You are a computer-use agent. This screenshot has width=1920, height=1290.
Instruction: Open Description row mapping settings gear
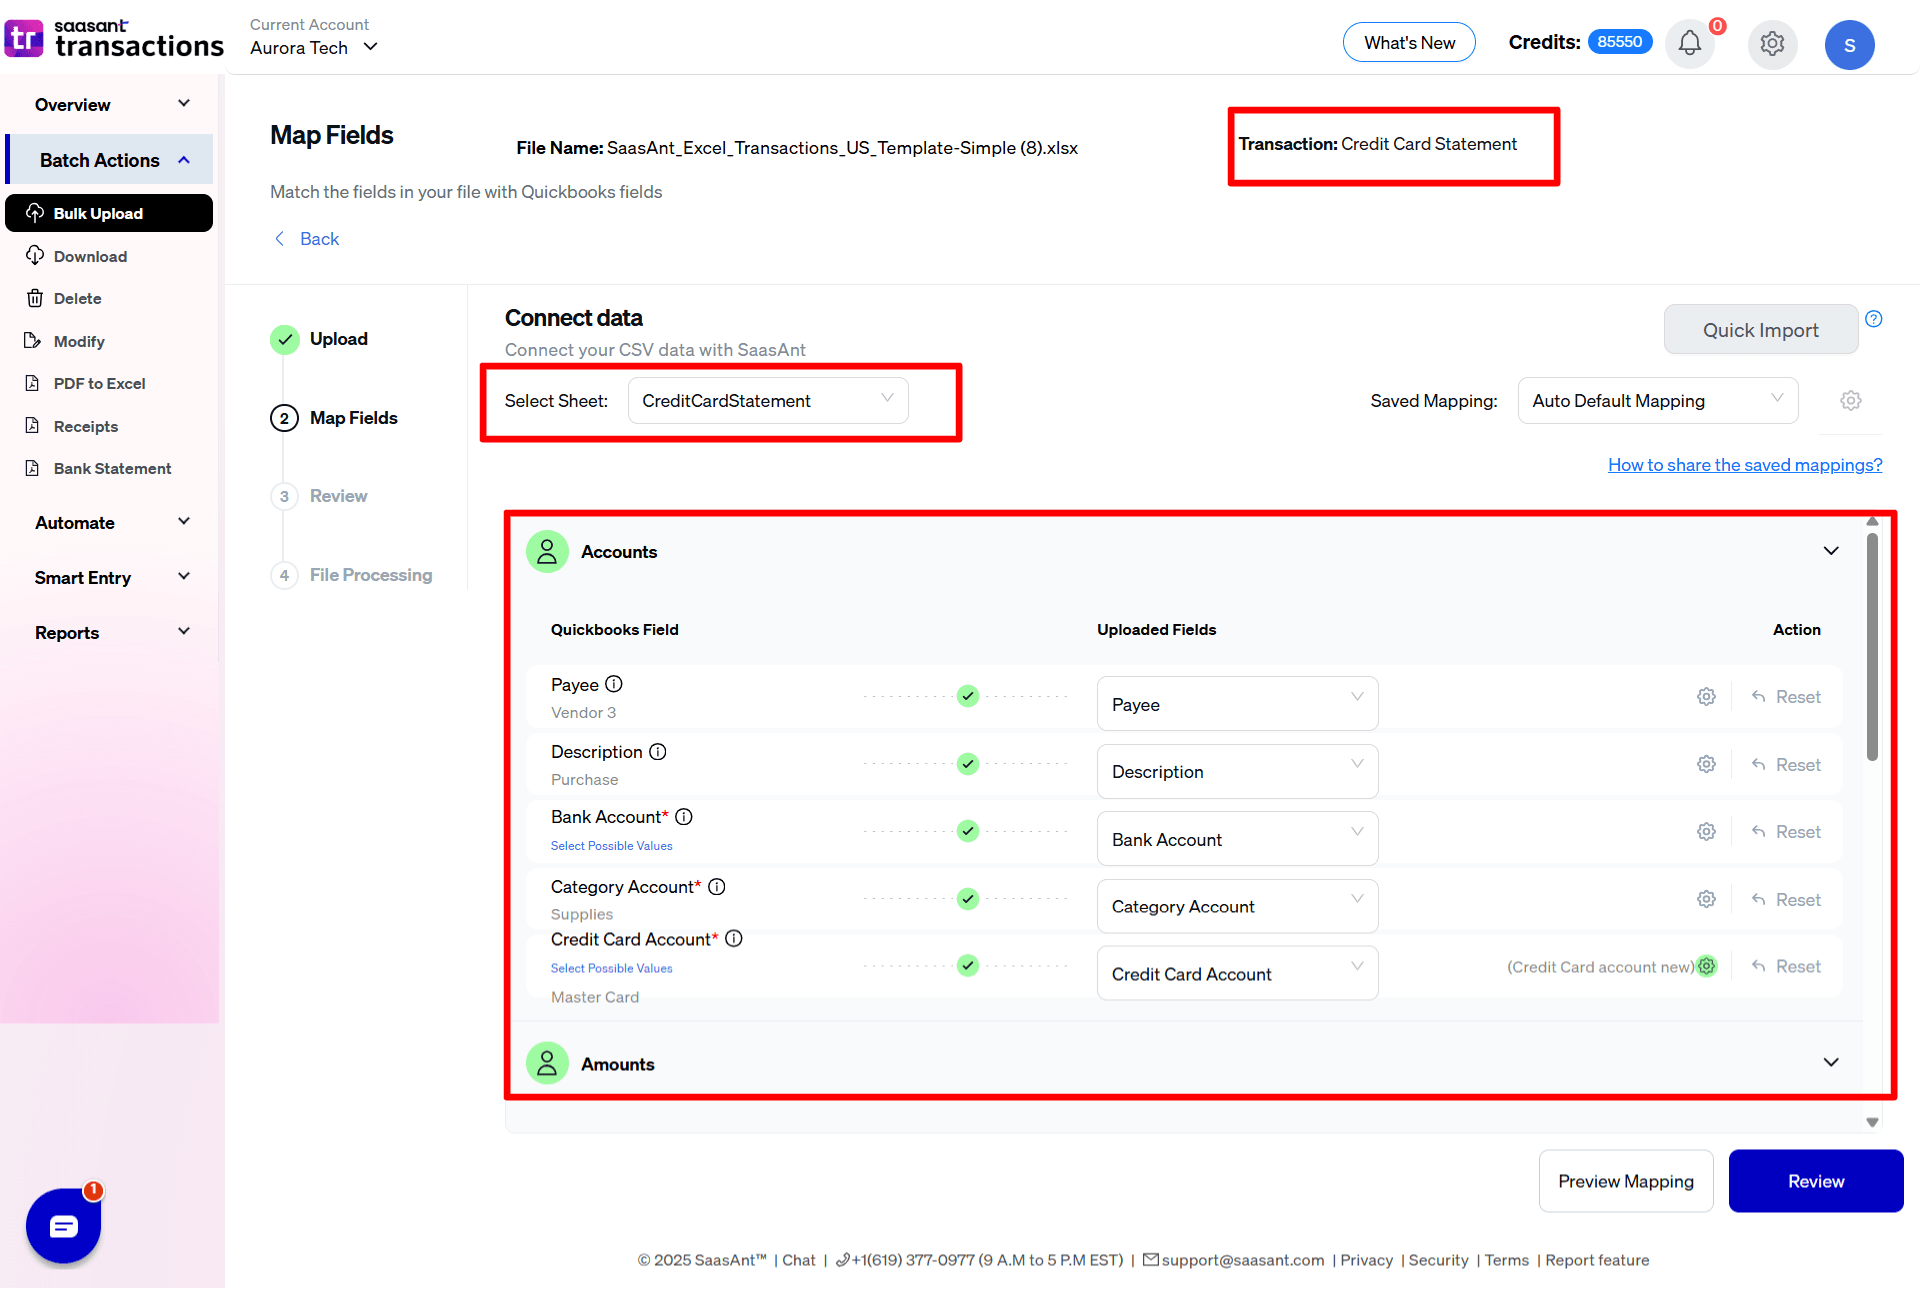1706,764
